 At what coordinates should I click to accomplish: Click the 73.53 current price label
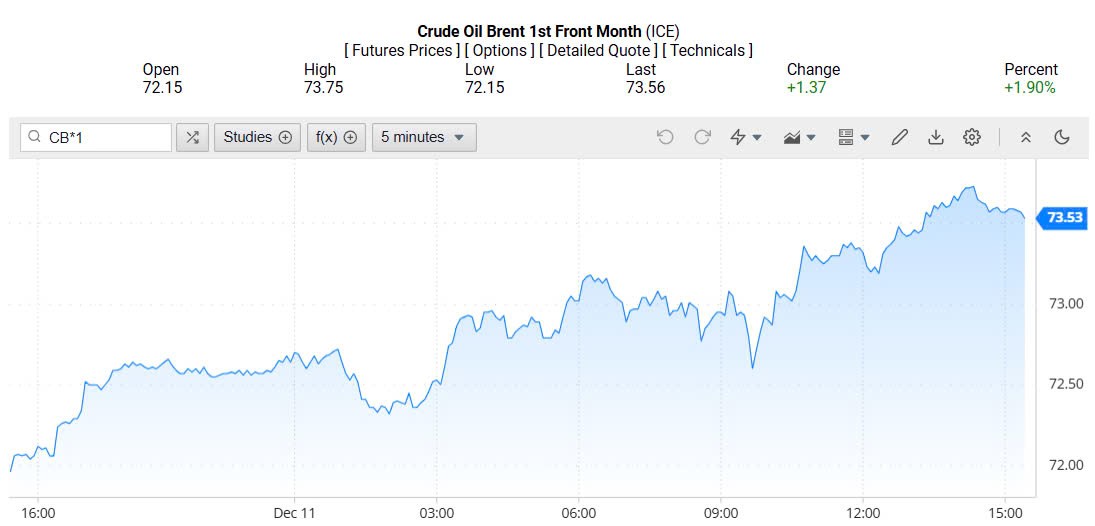click(x=1064, y=217)
